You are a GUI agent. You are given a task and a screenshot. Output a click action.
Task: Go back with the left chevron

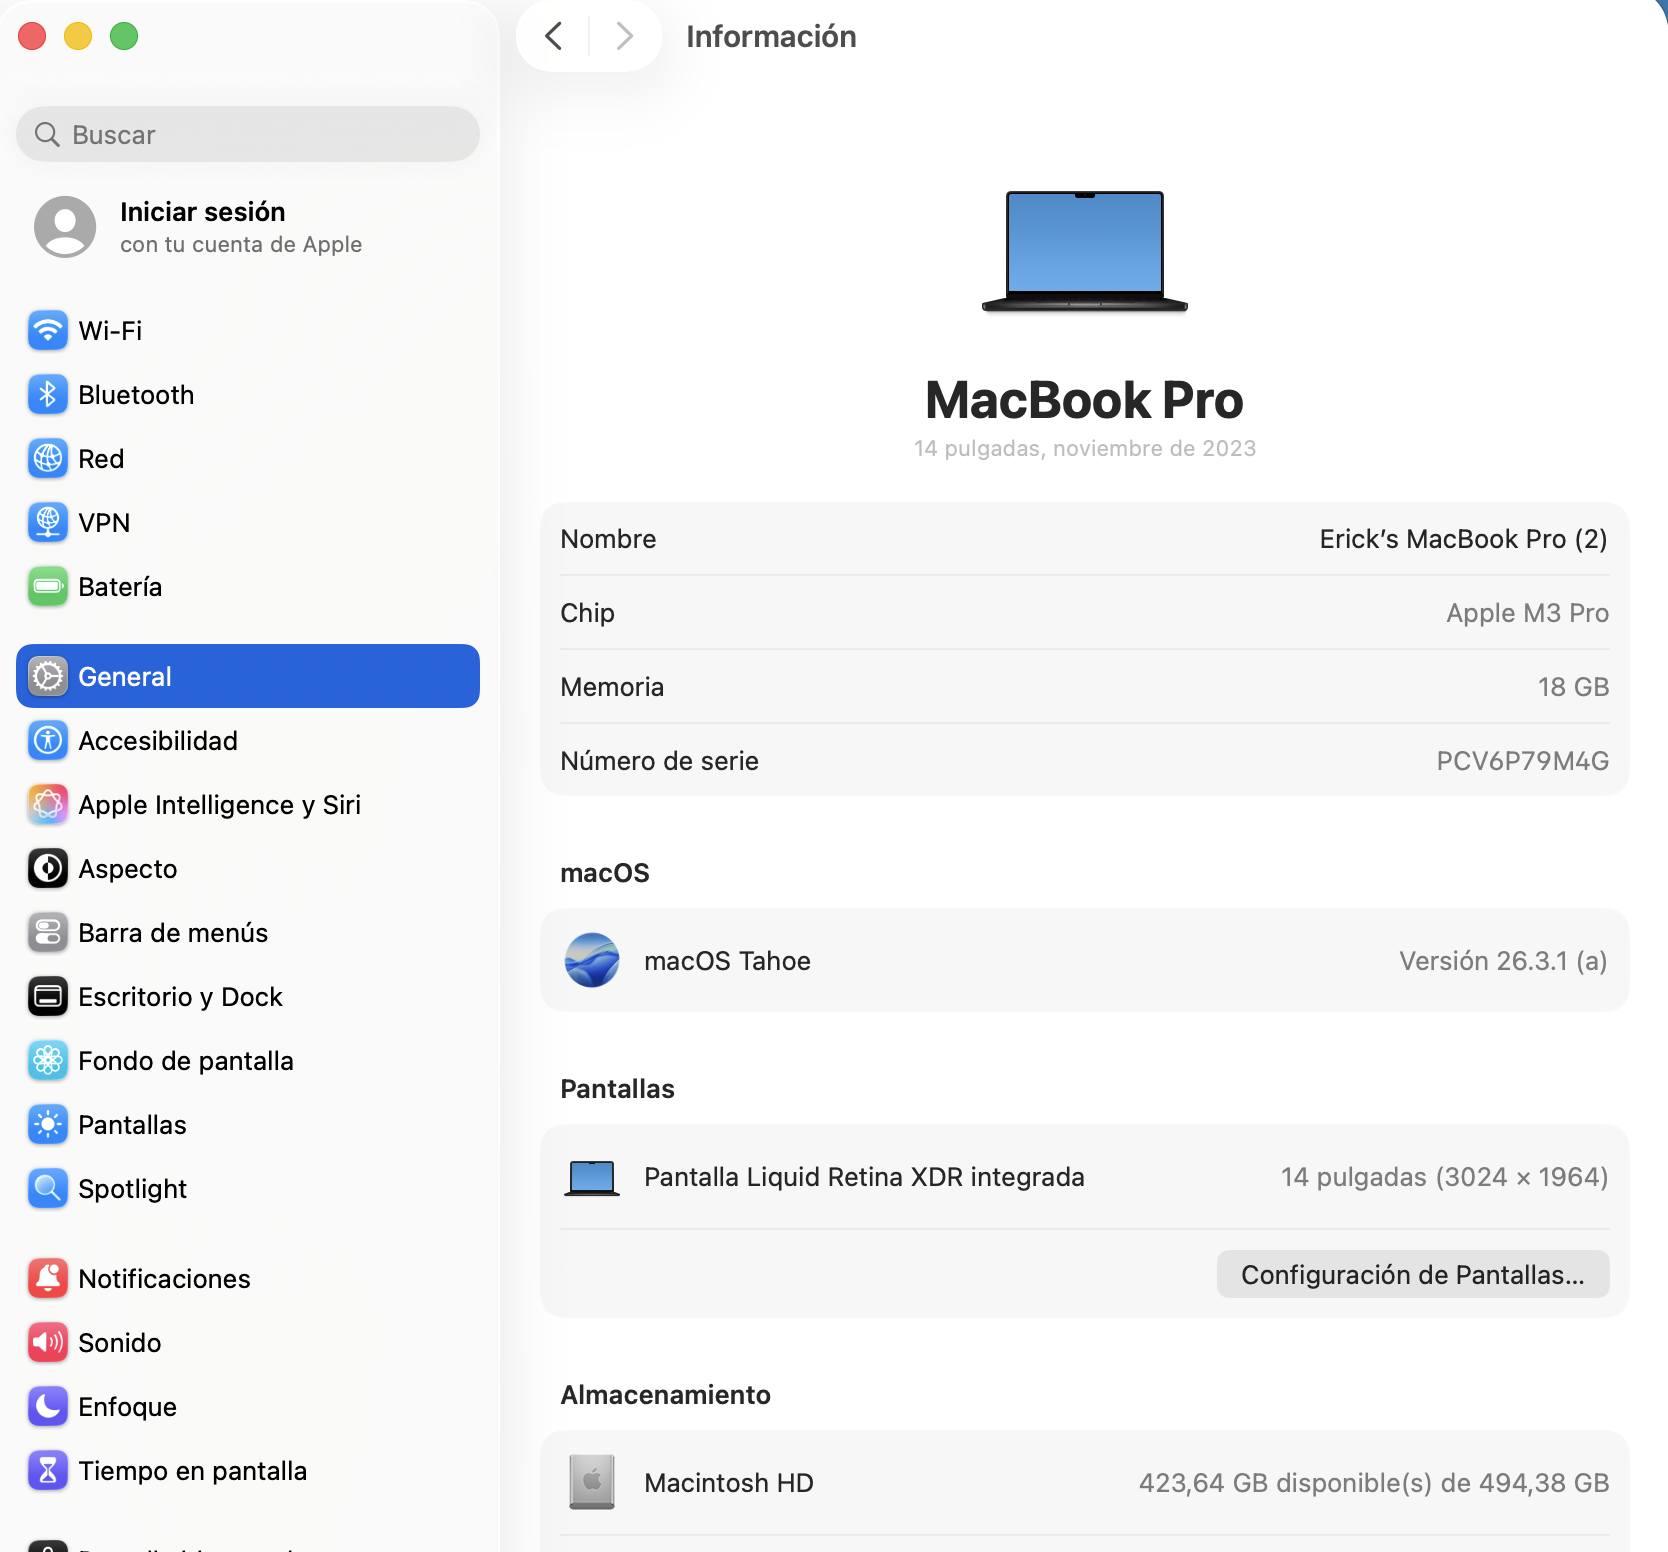(x=553, y=36)
